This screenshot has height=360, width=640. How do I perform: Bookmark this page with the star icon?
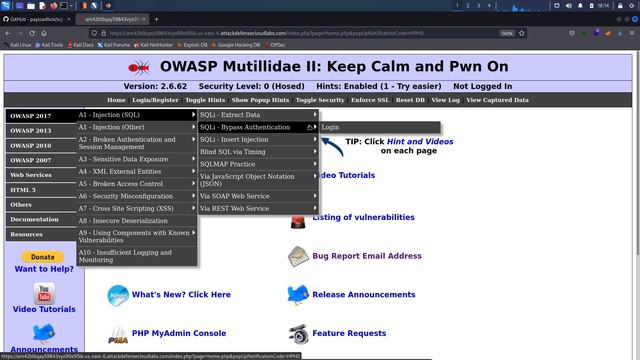pos(522,33)
